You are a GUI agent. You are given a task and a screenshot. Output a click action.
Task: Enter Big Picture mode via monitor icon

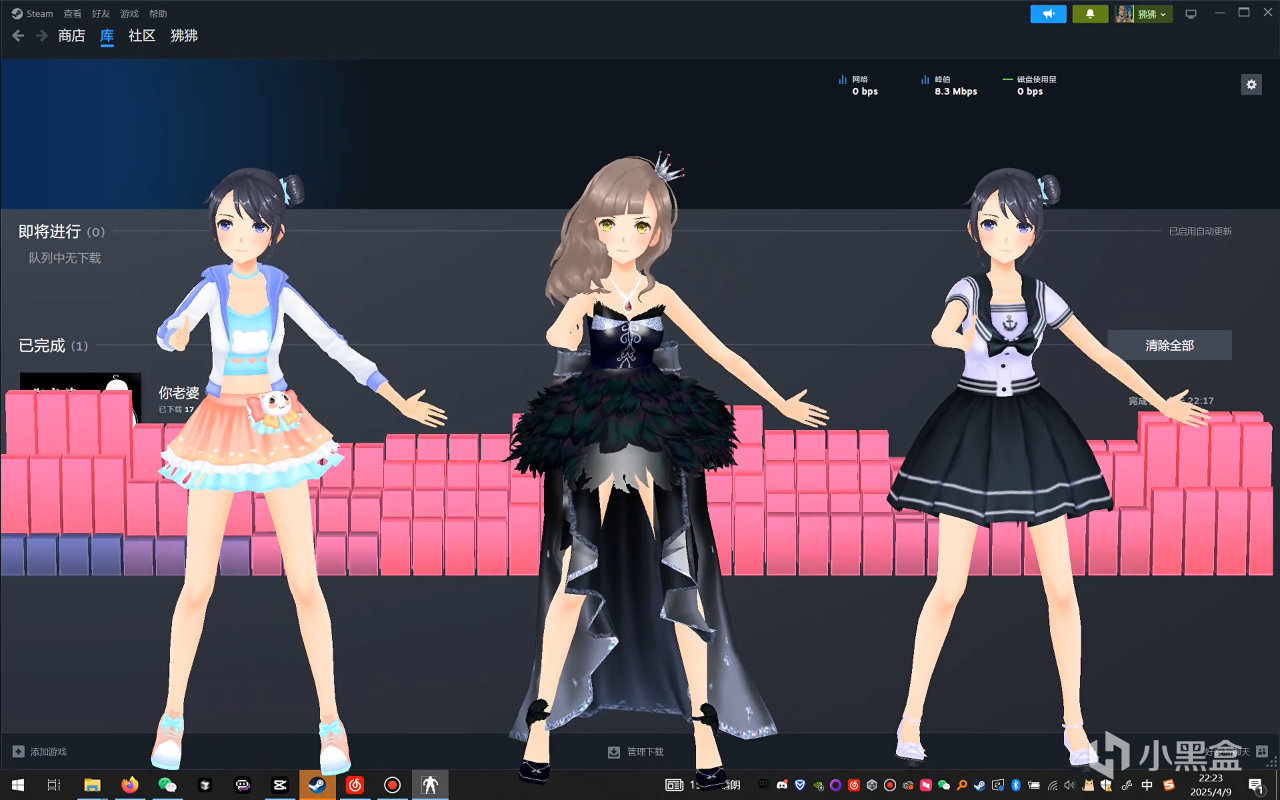[x=1191, y=14]
